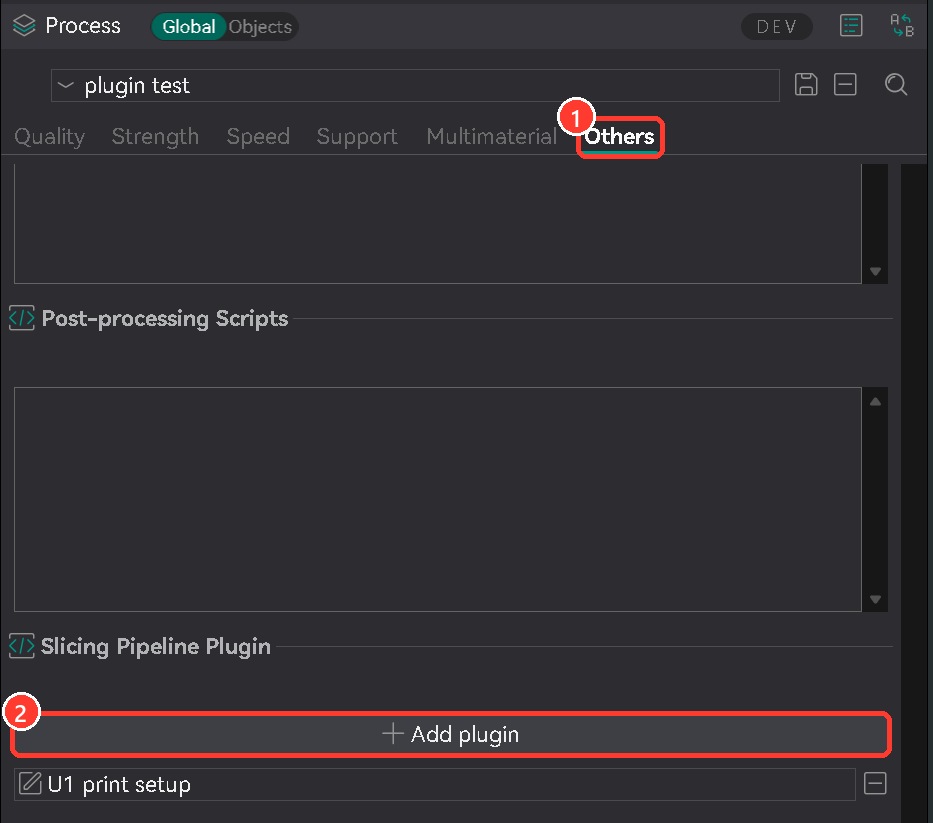The image size is (933, 823).
Task: Click the 'Post-processing Scripts' section heading
Action: 165,318
